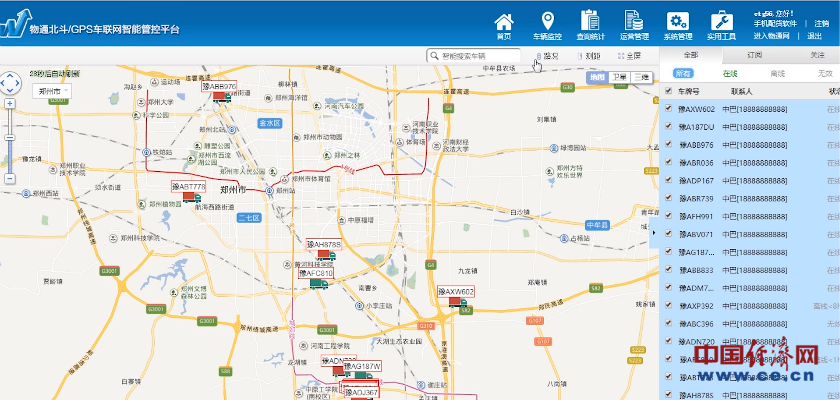Select truck marker 豫AG187W on map
The width and height of the screenshot is (840, 400).
(x=363, y=375)
